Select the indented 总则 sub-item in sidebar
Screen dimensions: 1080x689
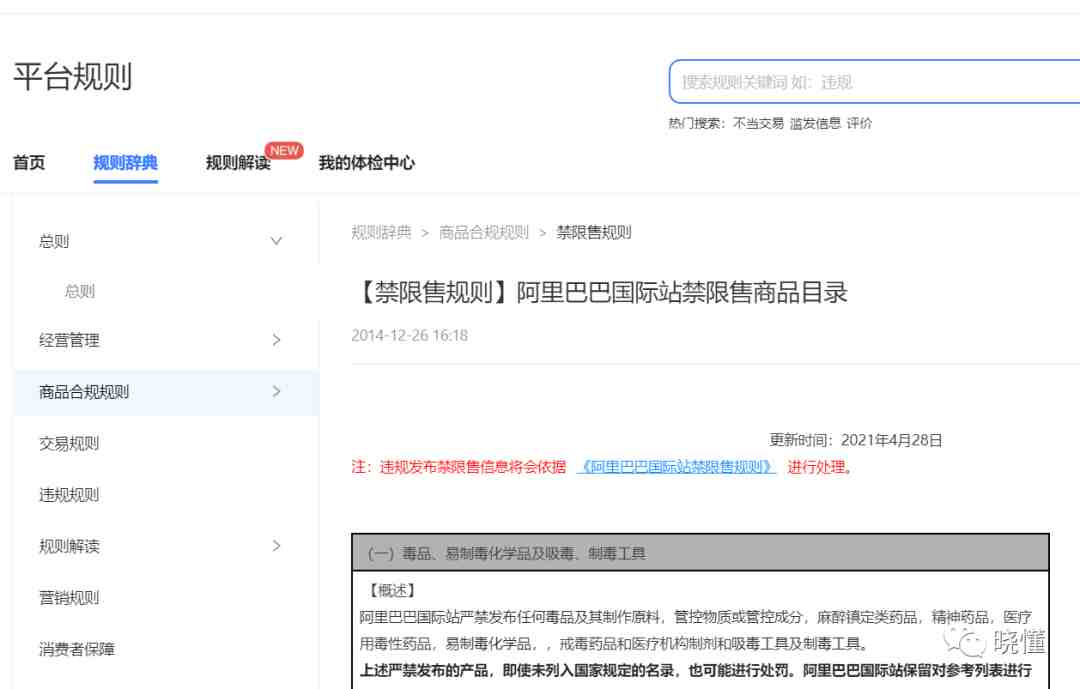coord(80,291)
